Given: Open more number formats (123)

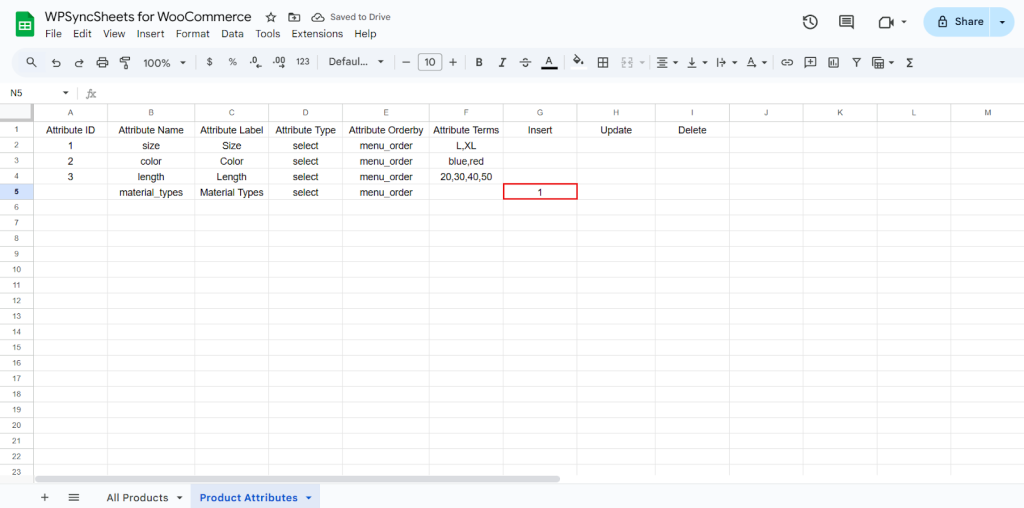Looking at the screenshot, I should [x=302, y=62].
